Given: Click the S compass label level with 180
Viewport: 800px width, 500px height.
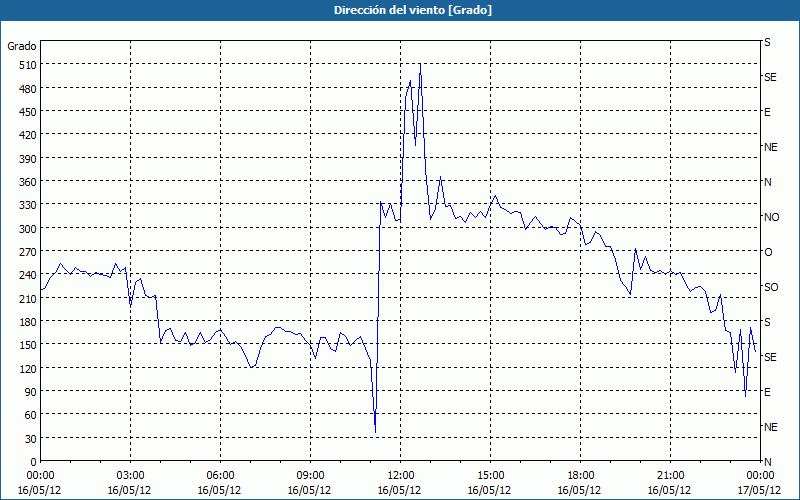Looking at the screenshot, I should (767, 322).
